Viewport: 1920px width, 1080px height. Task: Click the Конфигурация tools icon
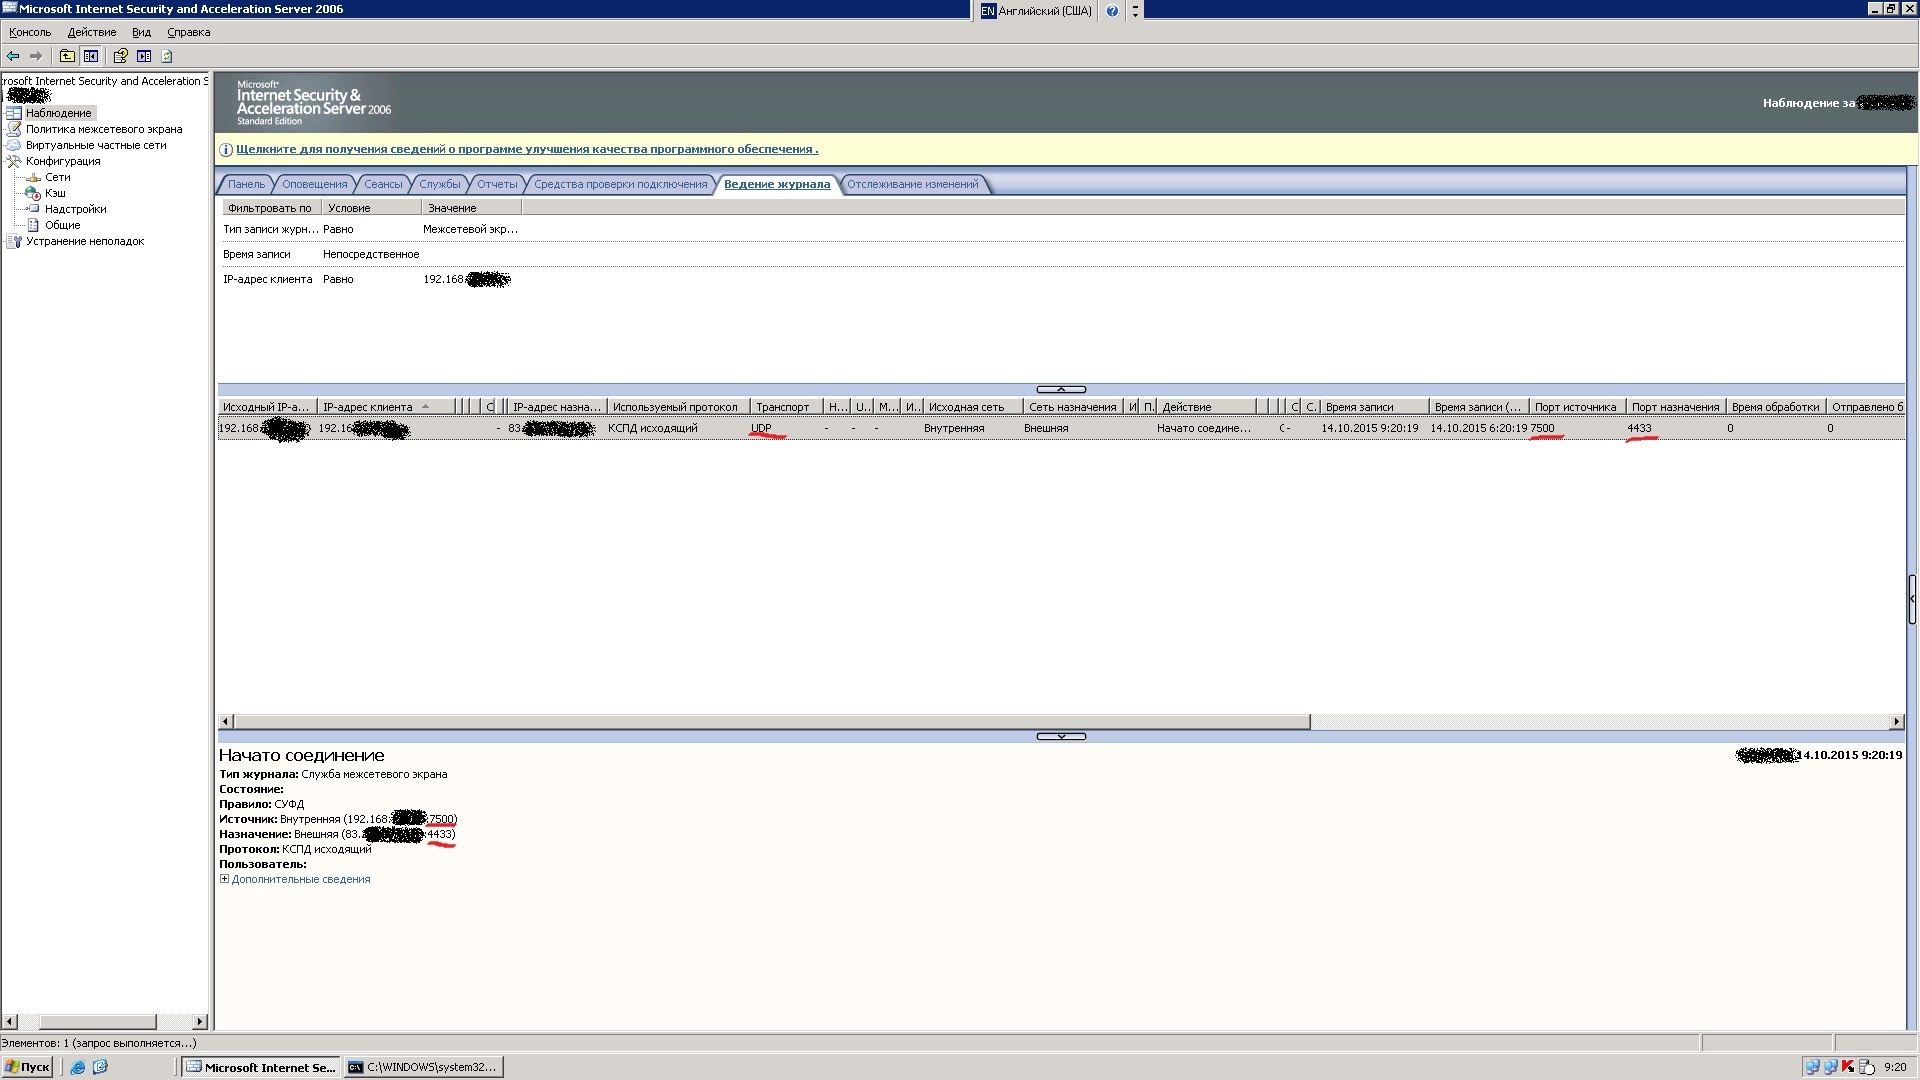coord(14,161)
